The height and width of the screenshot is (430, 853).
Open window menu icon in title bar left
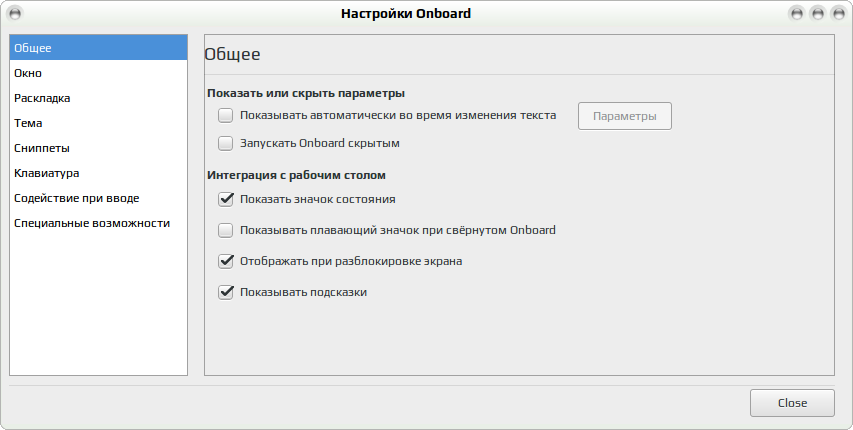15,13
